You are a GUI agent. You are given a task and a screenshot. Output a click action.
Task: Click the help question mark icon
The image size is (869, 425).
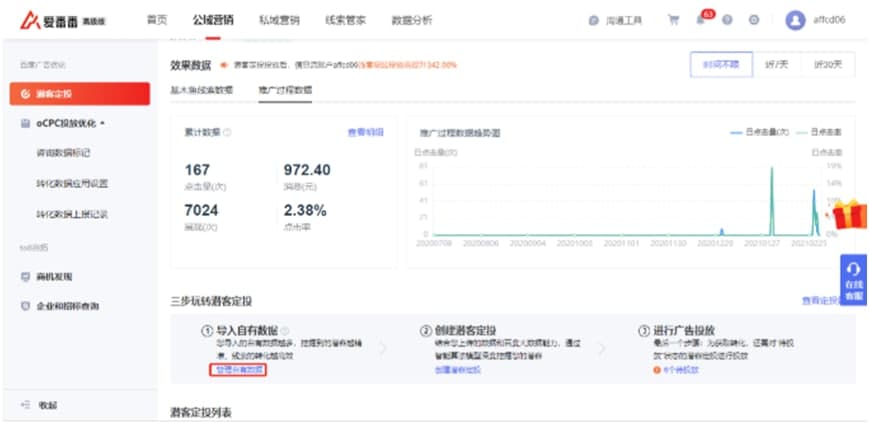[x=727, y=20]
